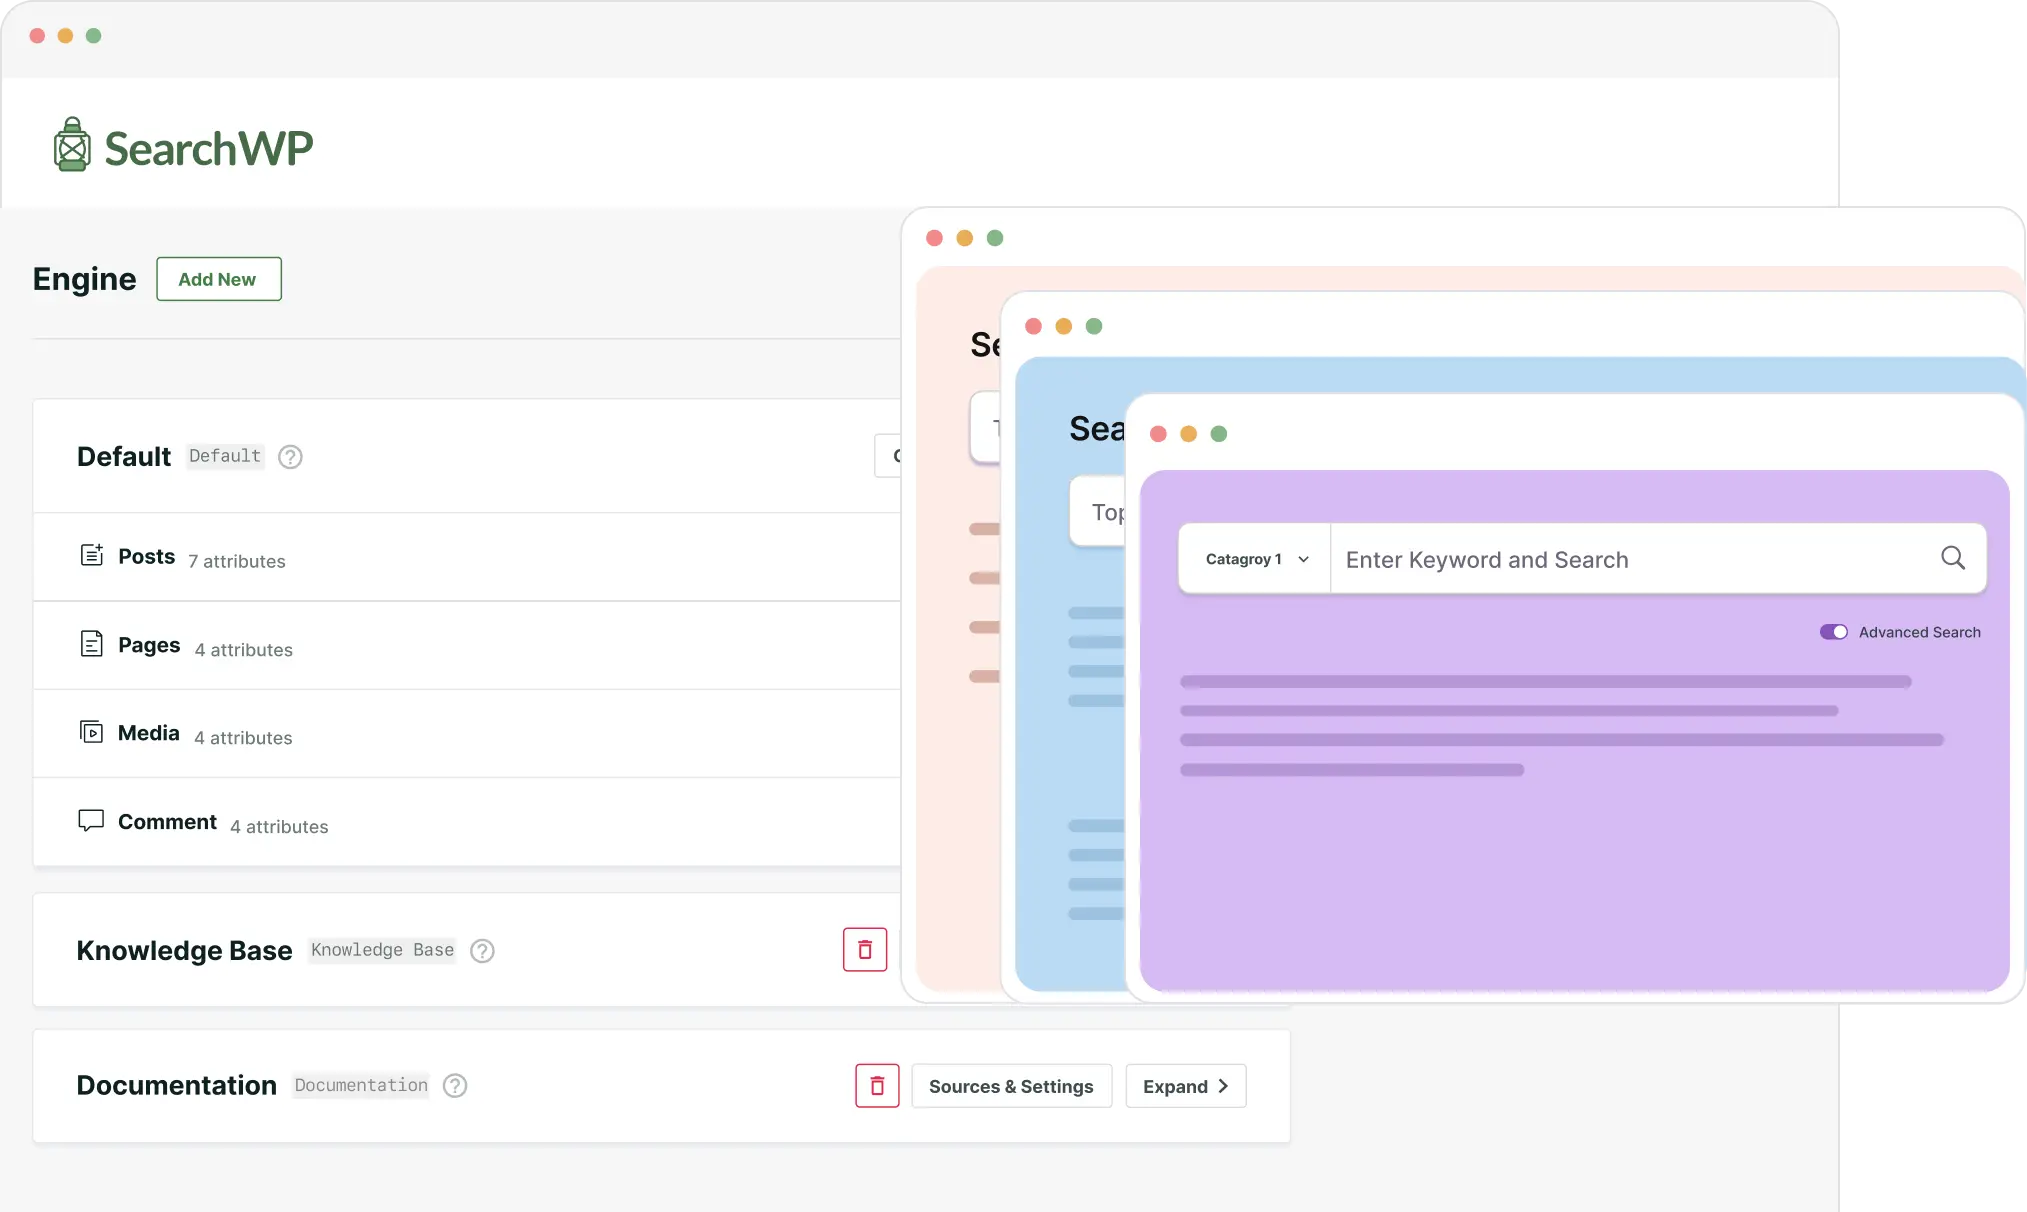Click the Comment bubble icon
This screenshot has height=1212, width=2027.
pyautogui.click(x=91, y=821)
